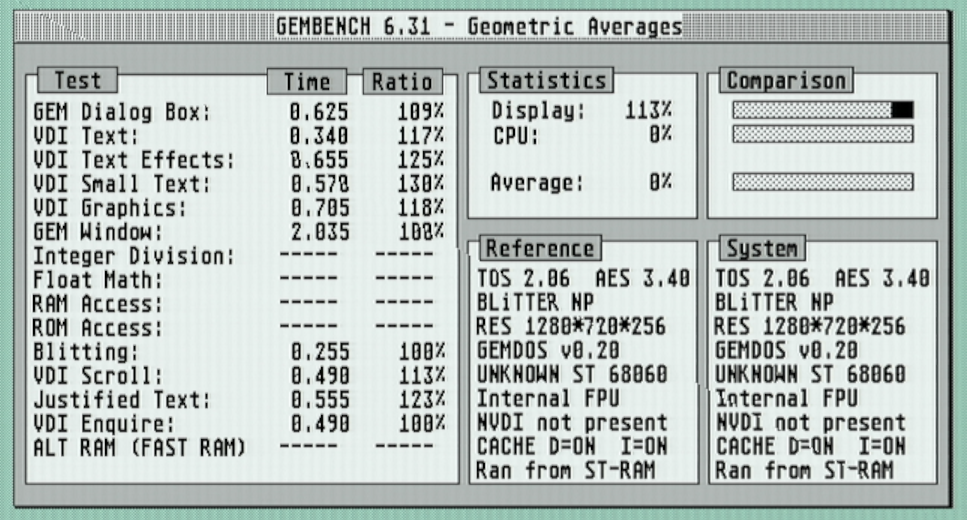The width and height of the screenshot is (967, 520).
Task: Click the Display comparison bar
Action: 823,110
